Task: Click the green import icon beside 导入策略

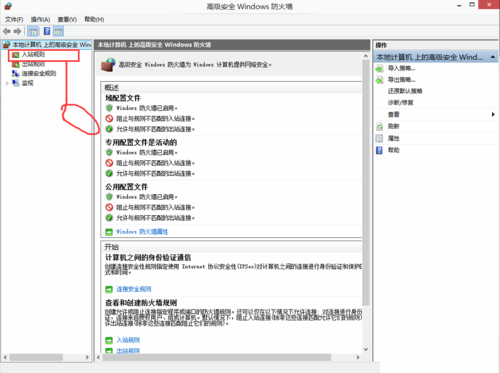Action: pyautogui.click(x=379, y=69)
